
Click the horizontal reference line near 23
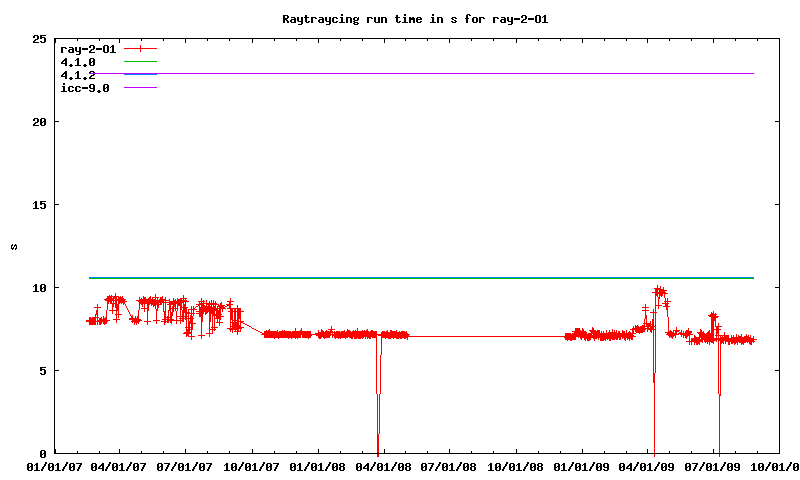coord(450,73)
